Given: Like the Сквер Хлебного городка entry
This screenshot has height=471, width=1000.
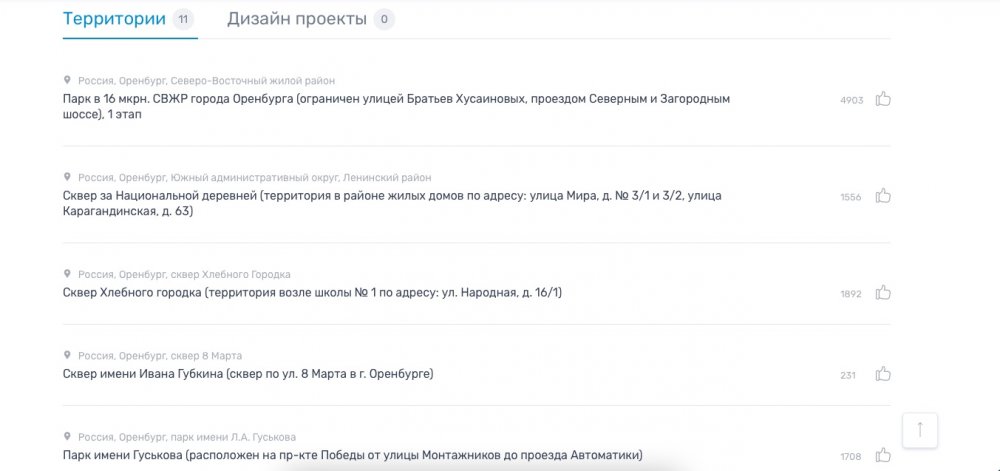Looking at the screenshot, I should [883, 293].
